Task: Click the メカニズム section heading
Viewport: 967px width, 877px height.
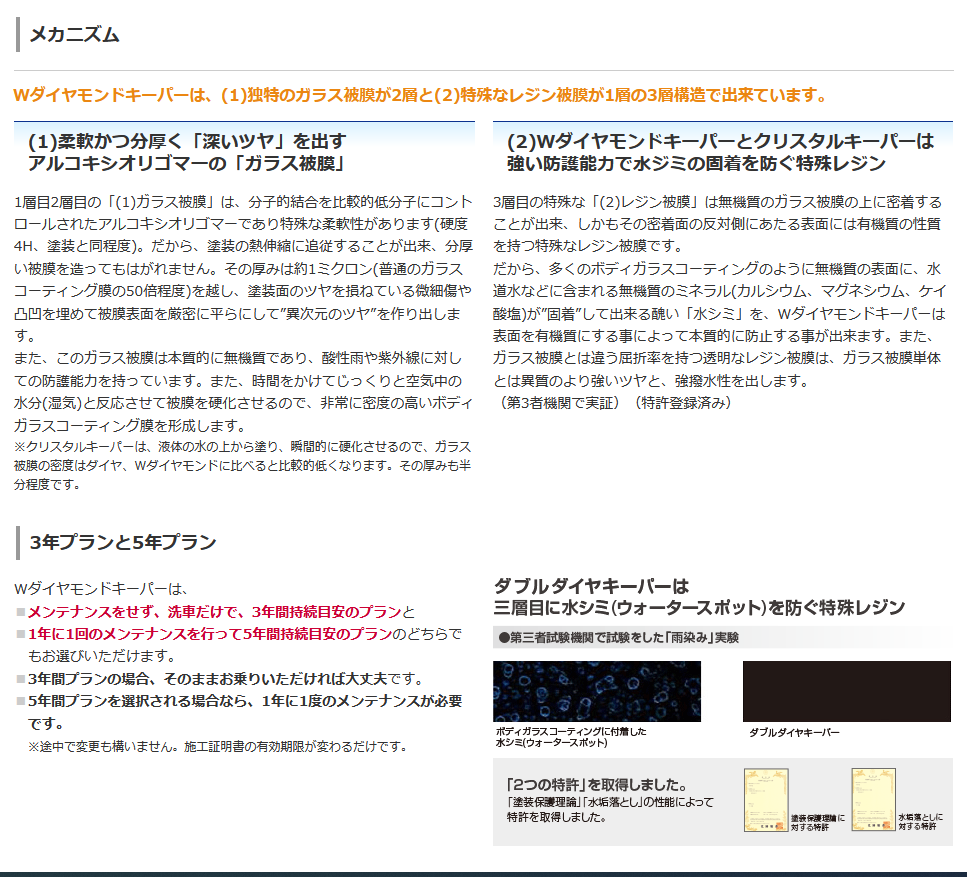Action: click(x=75, y=35)
